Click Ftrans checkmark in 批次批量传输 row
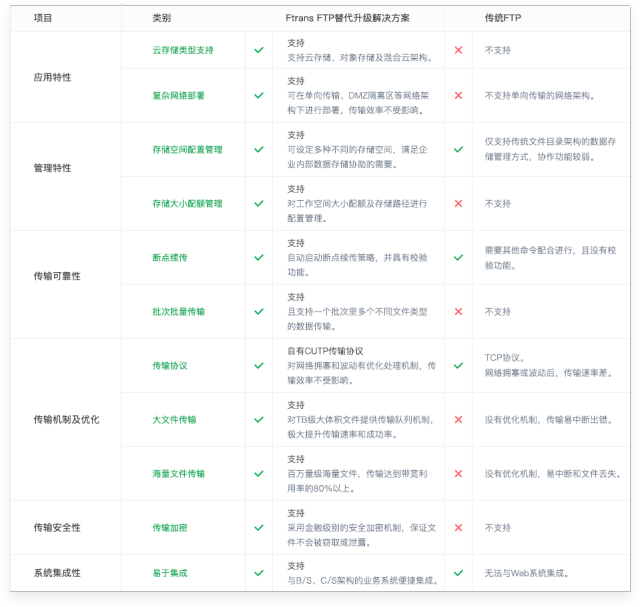 (259, 311)
